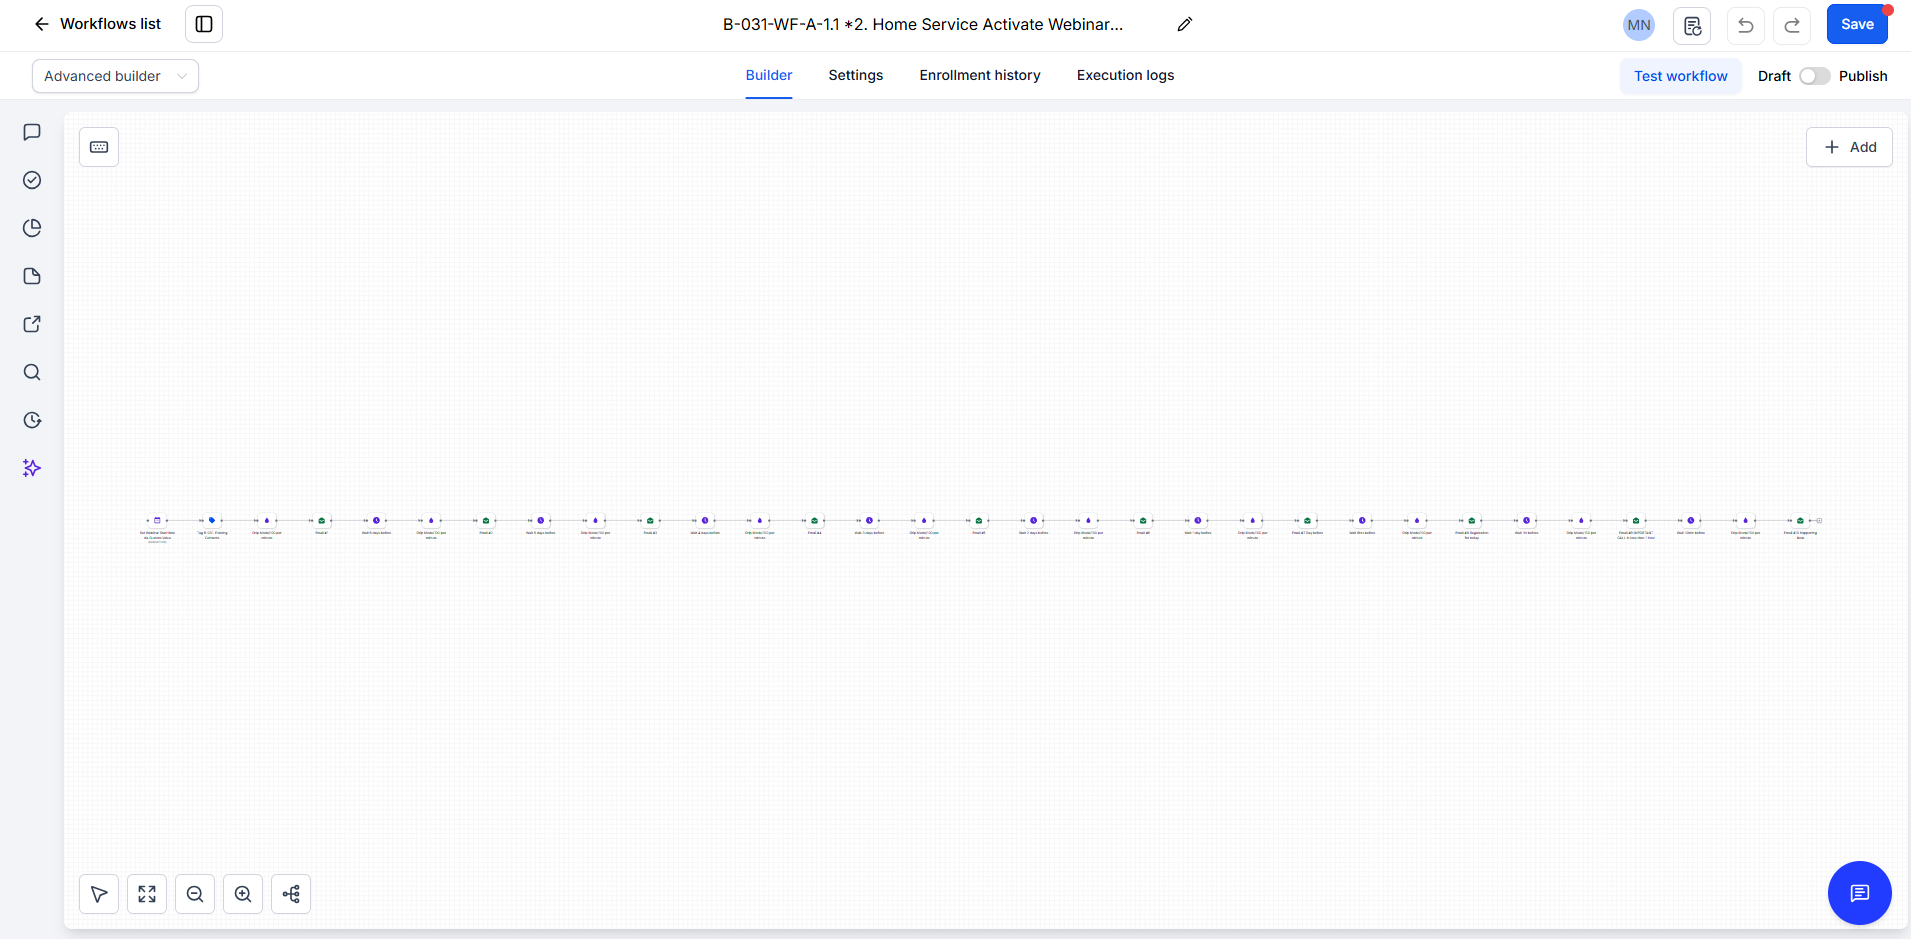Redo the last change
The height and width of the screenshot is (939, 1911).
1792,25
